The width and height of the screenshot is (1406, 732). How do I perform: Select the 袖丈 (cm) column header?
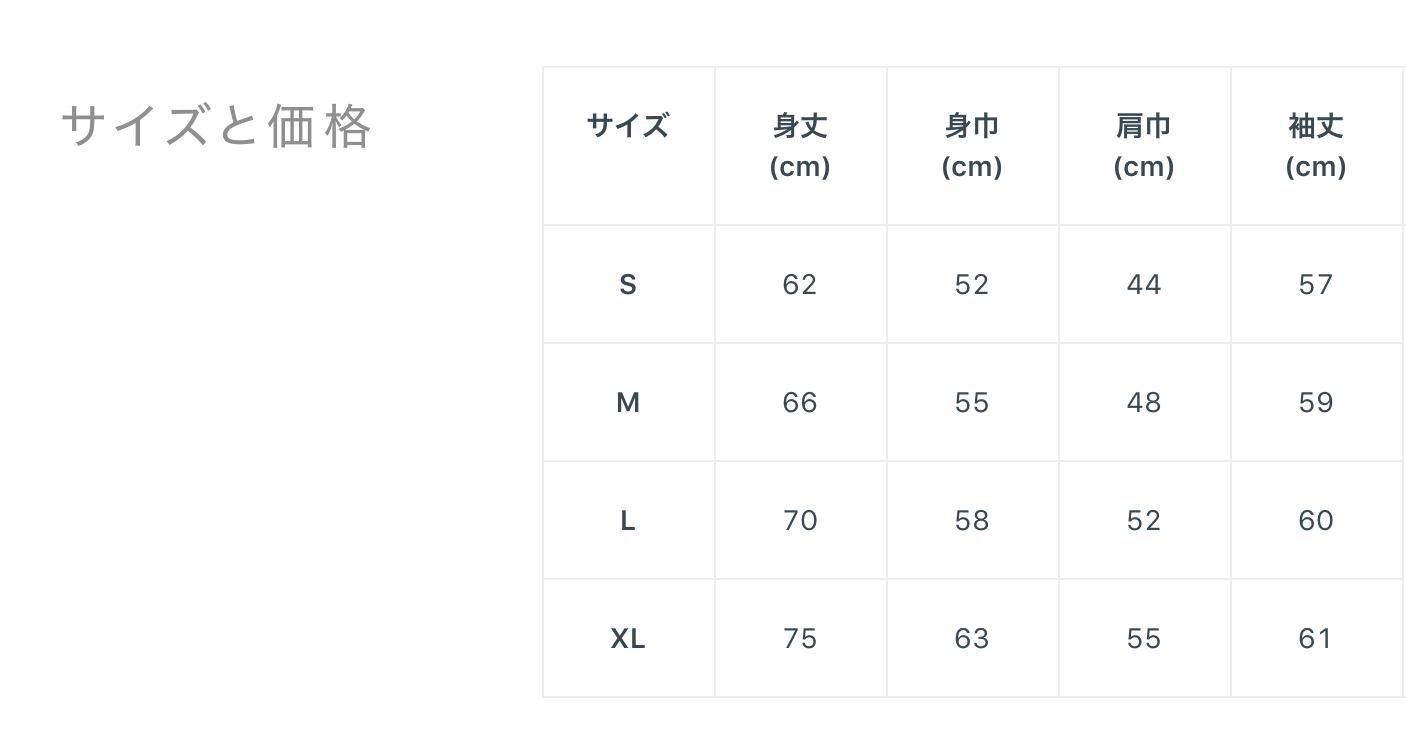pyautogui.click(x=1316, y=146)
